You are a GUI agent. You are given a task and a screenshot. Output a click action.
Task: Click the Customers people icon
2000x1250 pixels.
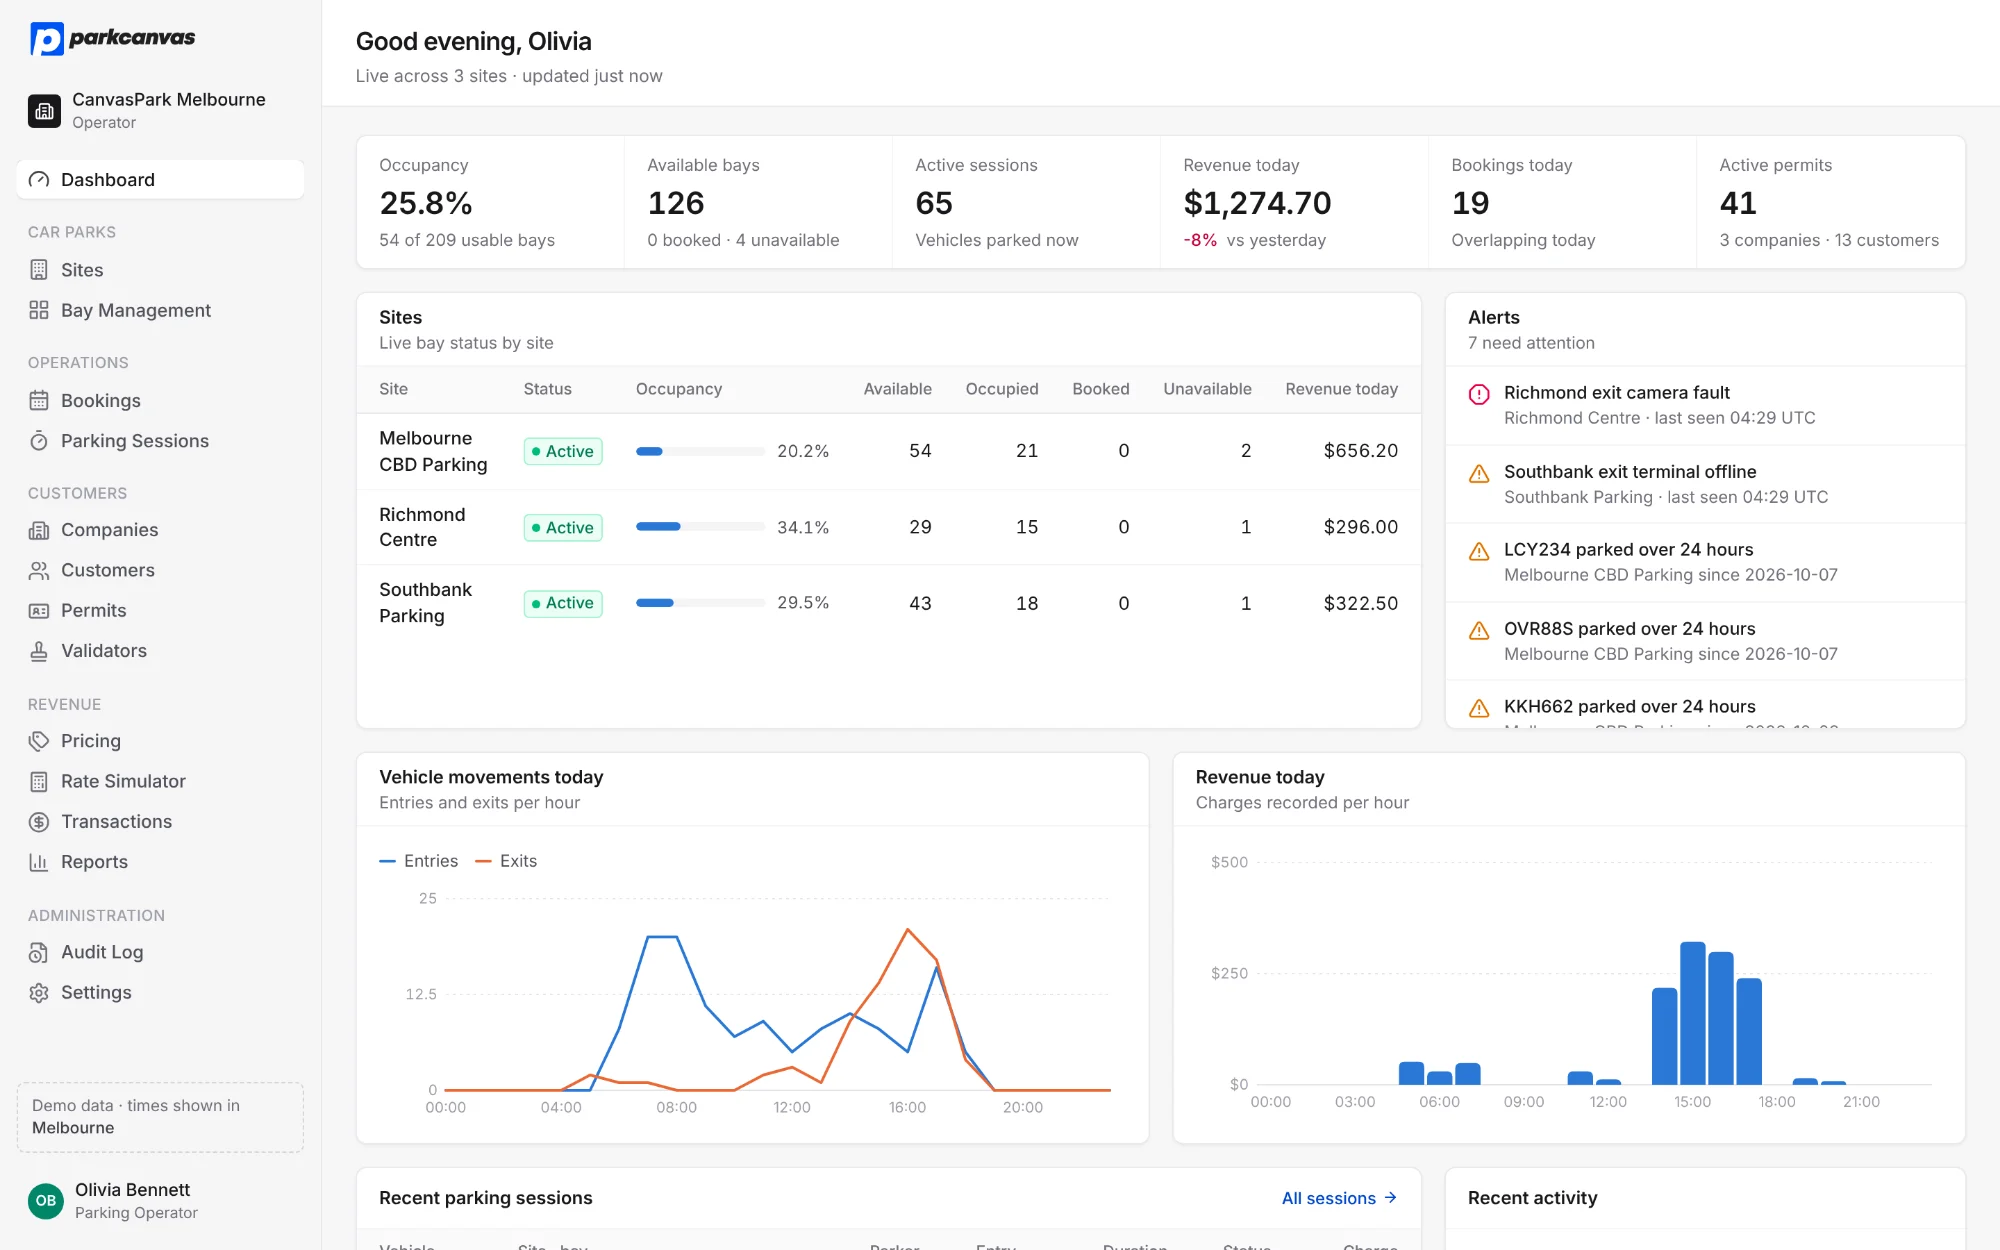tap(39, 570)
